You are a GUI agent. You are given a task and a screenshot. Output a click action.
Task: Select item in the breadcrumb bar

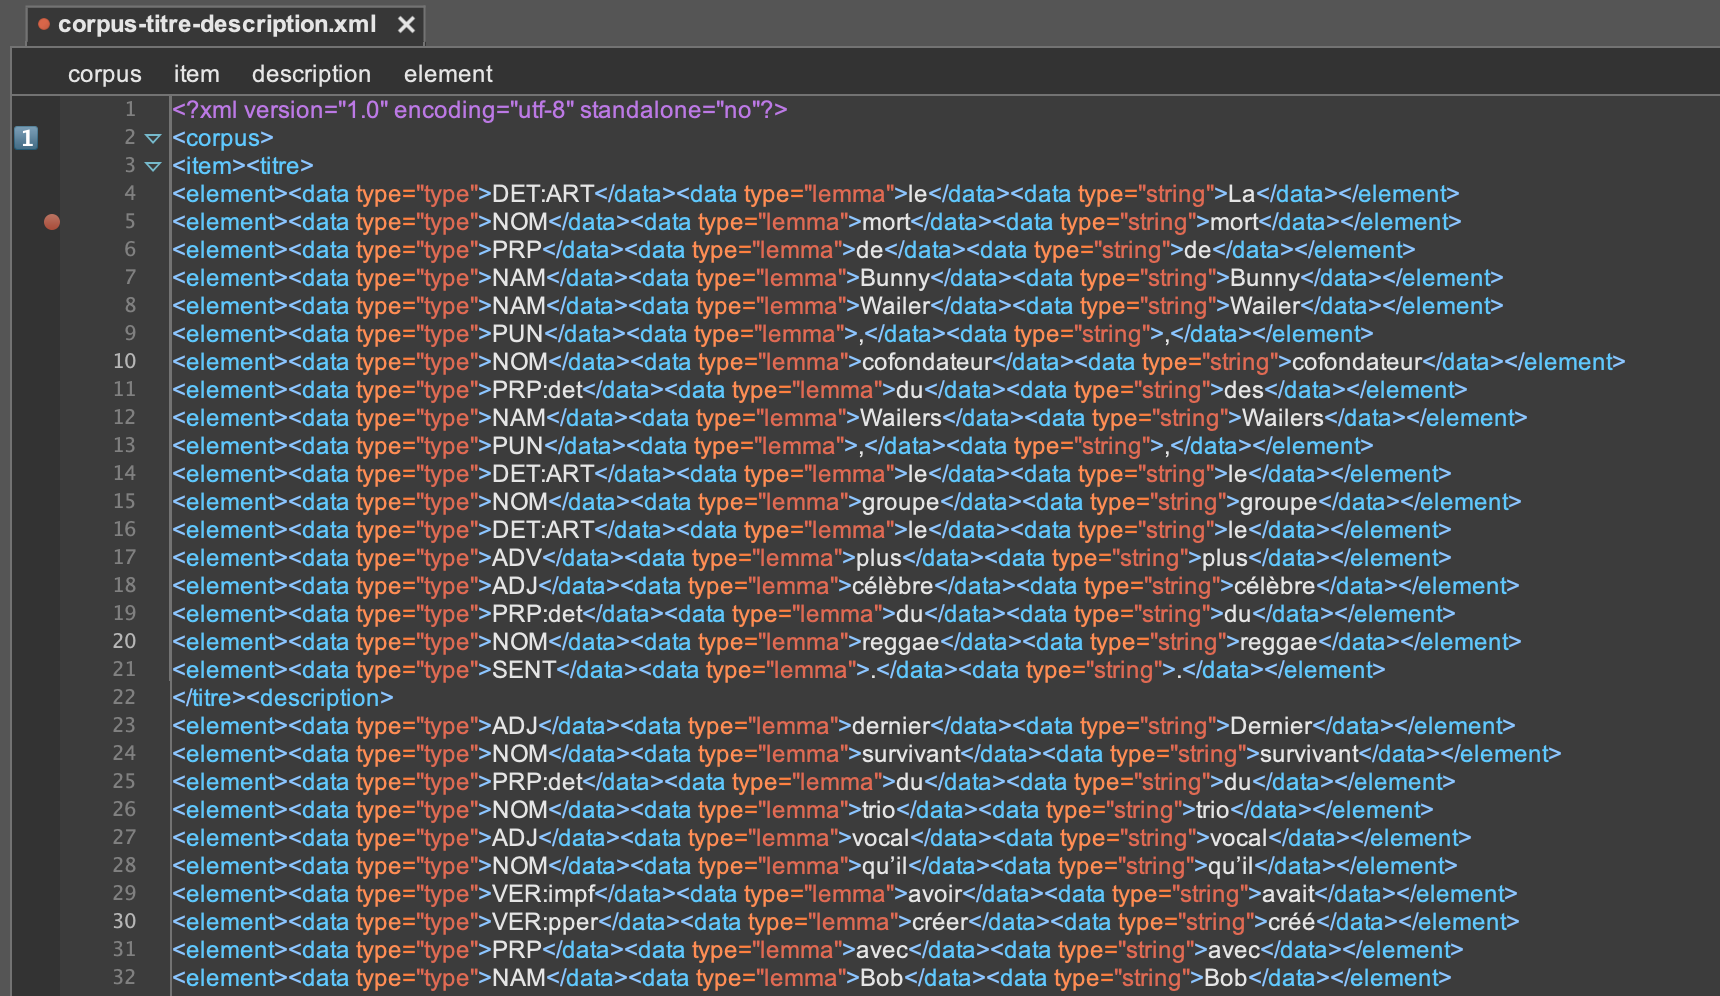click(196, 74)
